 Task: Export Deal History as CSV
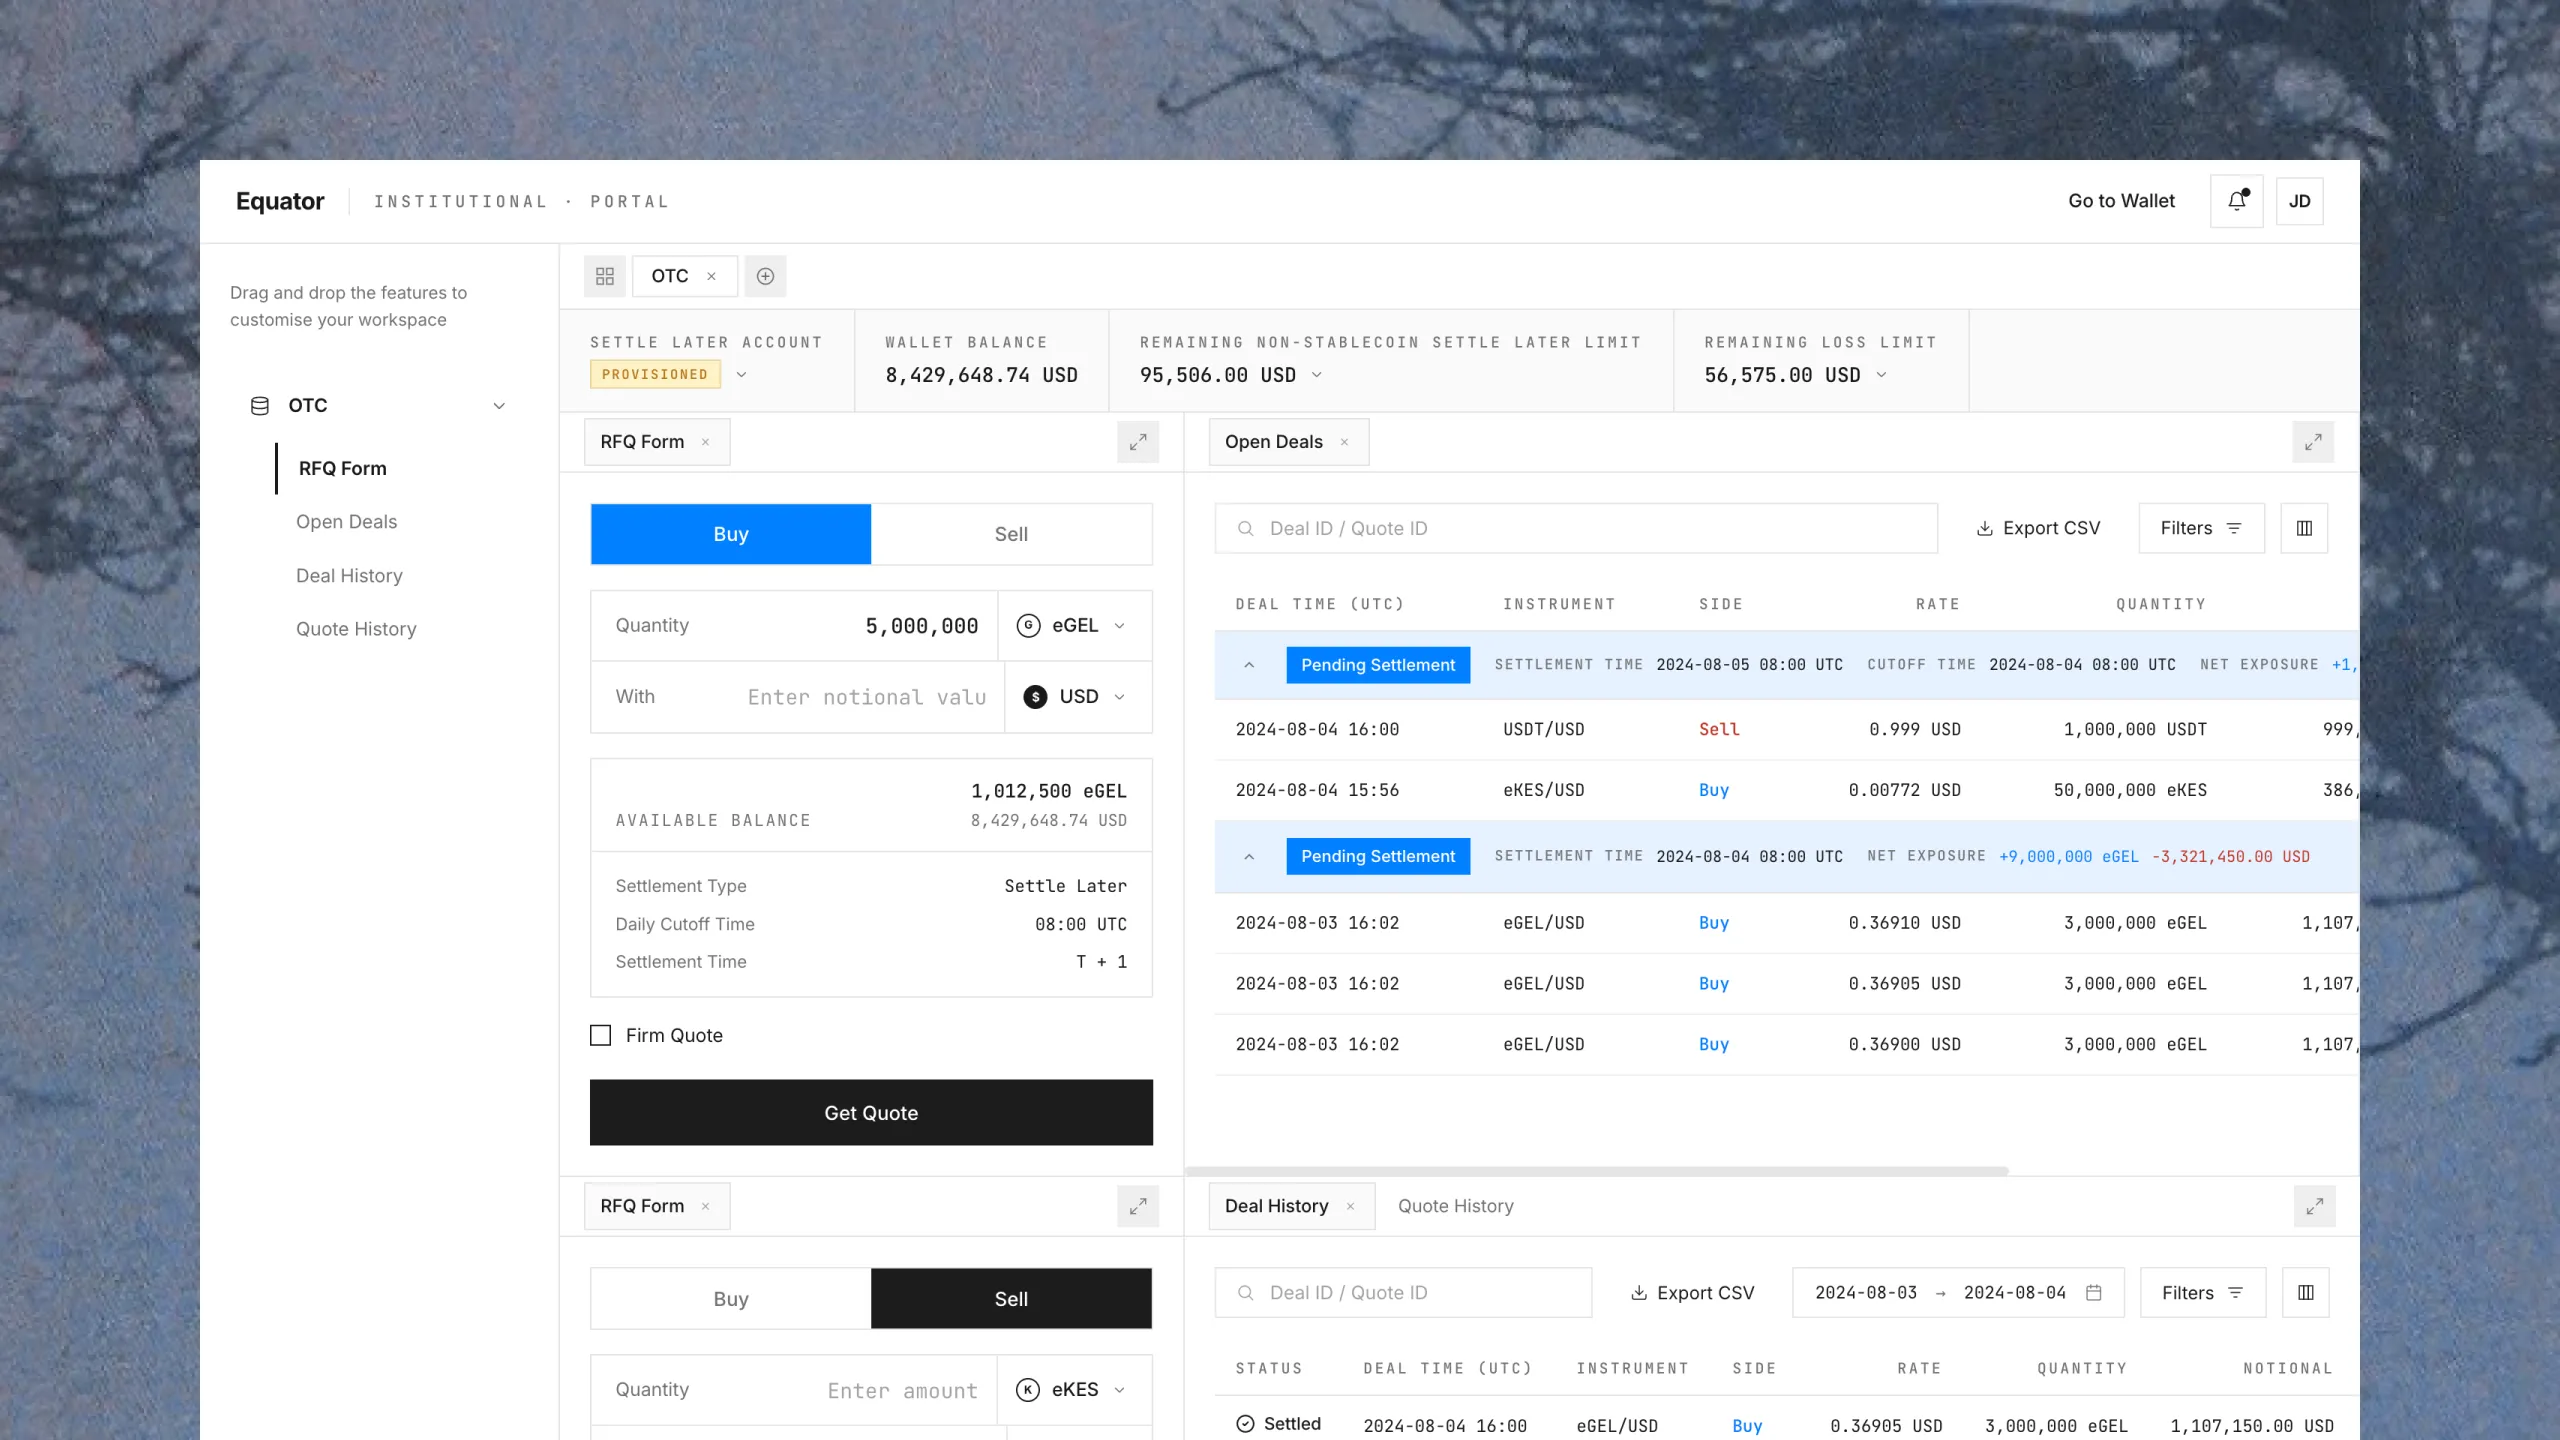pyautogui.click(x=1692, y=1293)
